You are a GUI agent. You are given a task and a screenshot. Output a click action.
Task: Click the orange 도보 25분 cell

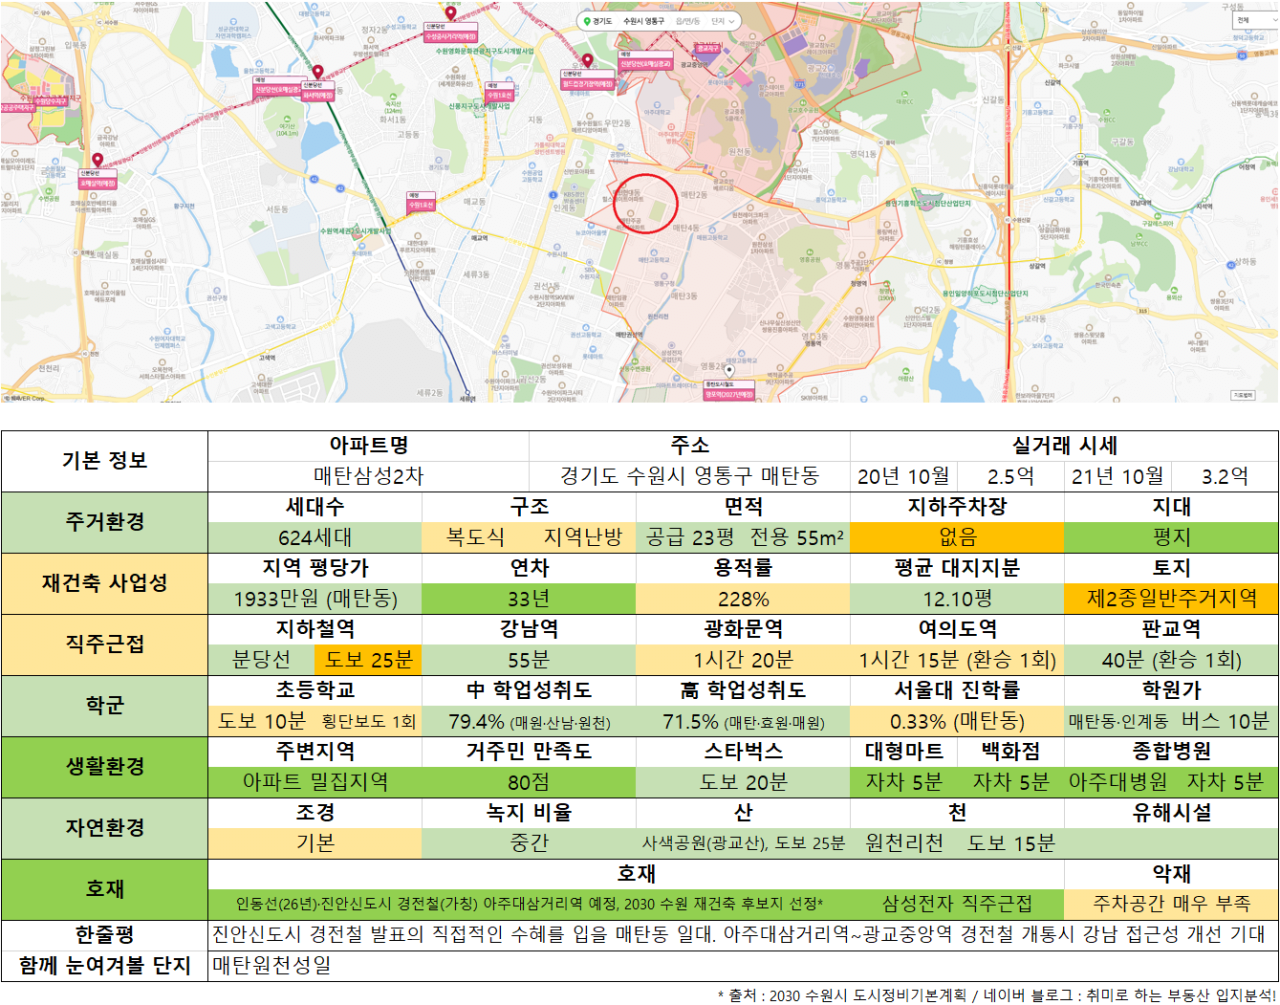point(369,660)
